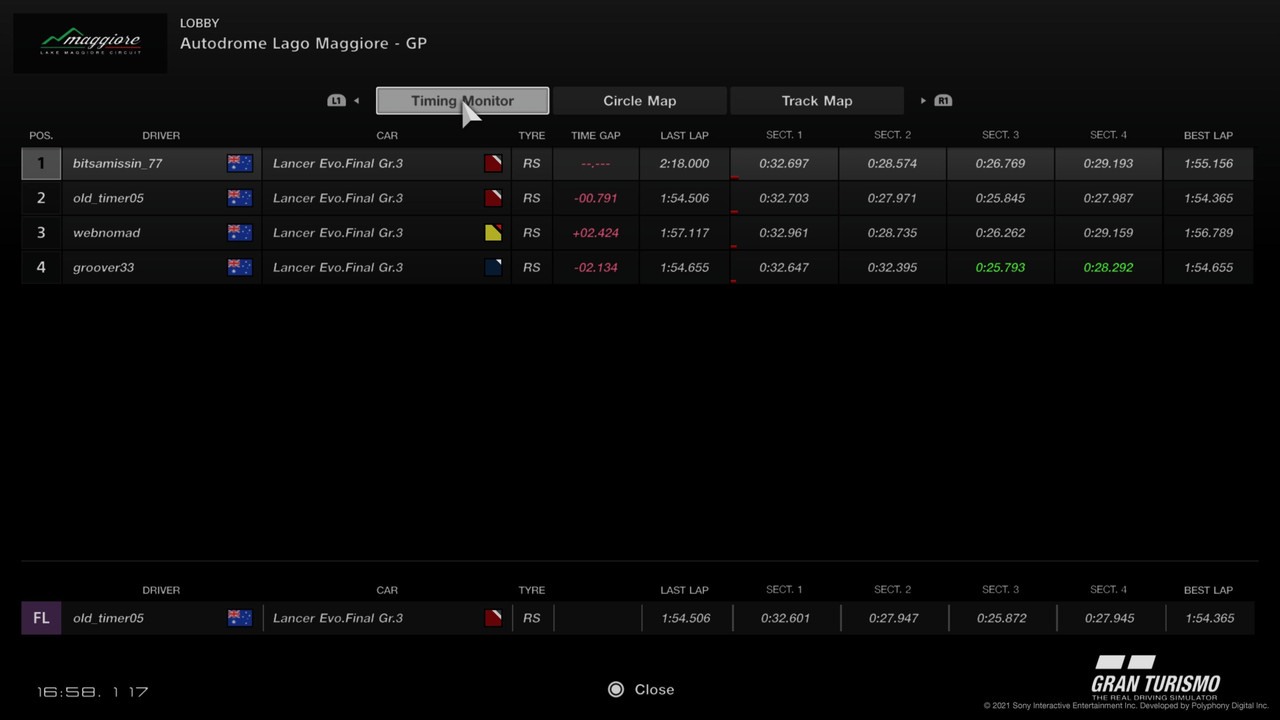Switch to the Circle Map tab

[640, 101]
